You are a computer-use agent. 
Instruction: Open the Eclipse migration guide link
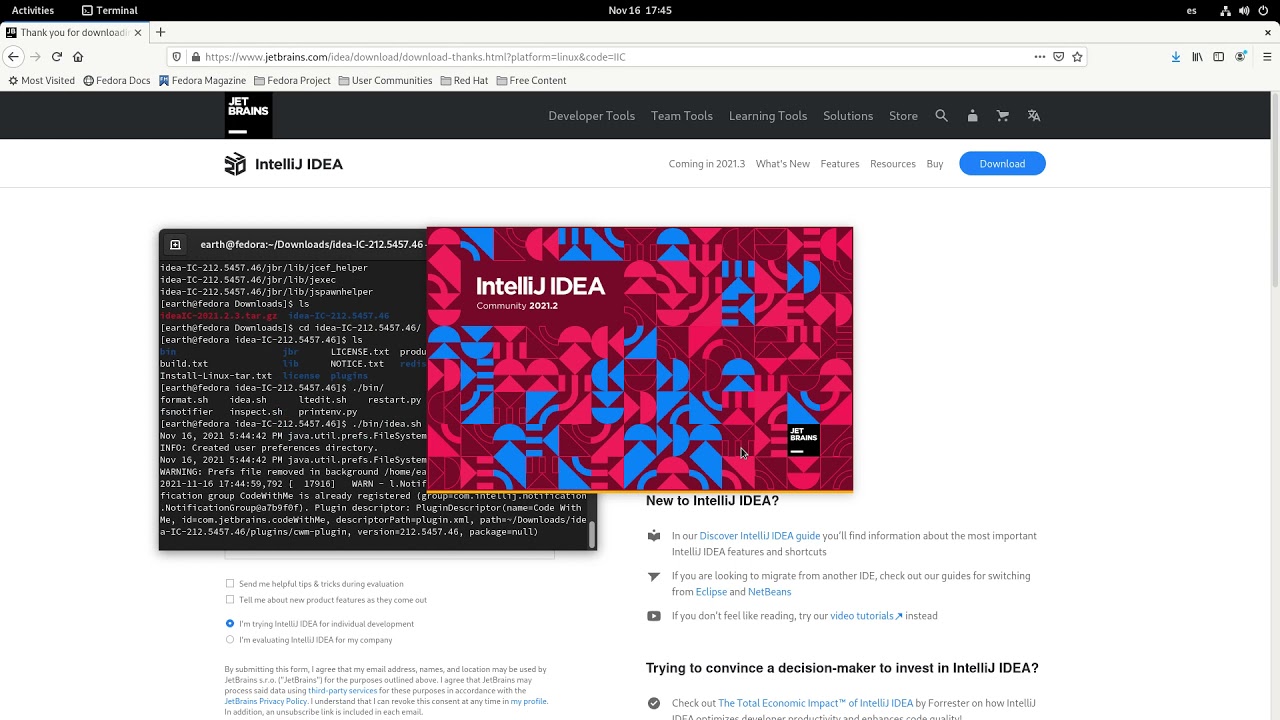click(711, 592)
